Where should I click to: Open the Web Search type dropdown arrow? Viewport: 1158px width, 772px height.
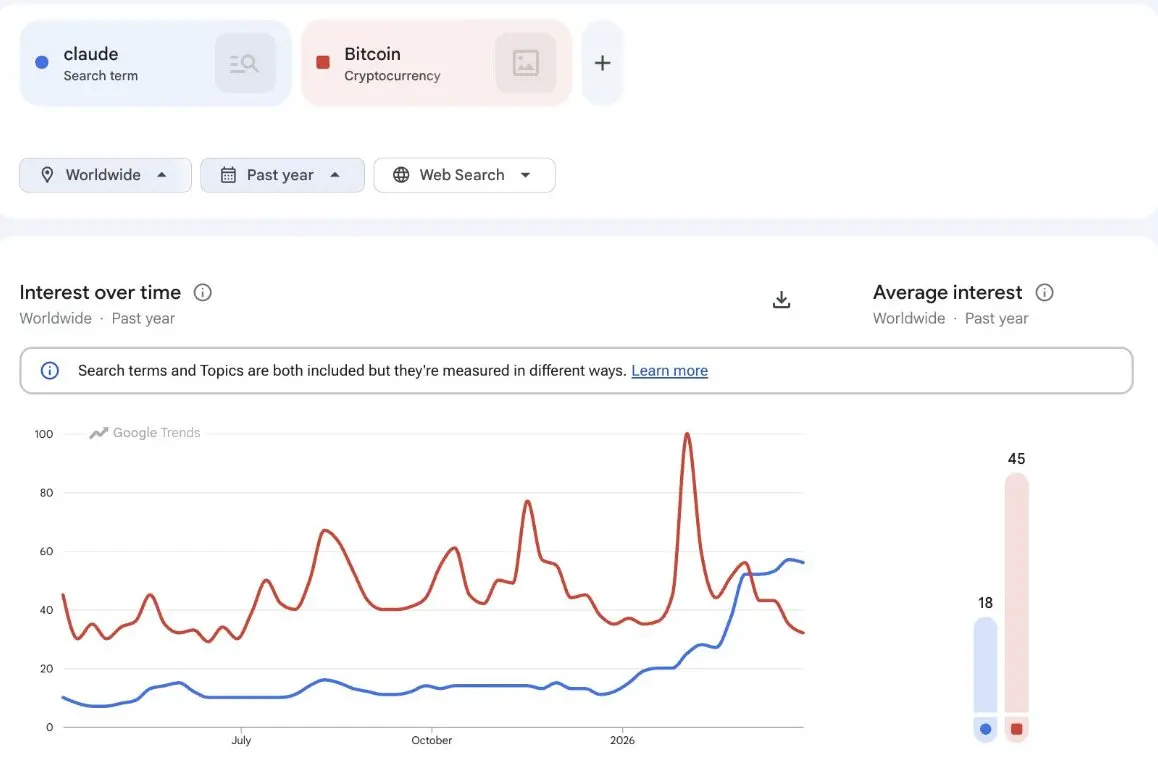pyautogui.click(x=525, y=175)
